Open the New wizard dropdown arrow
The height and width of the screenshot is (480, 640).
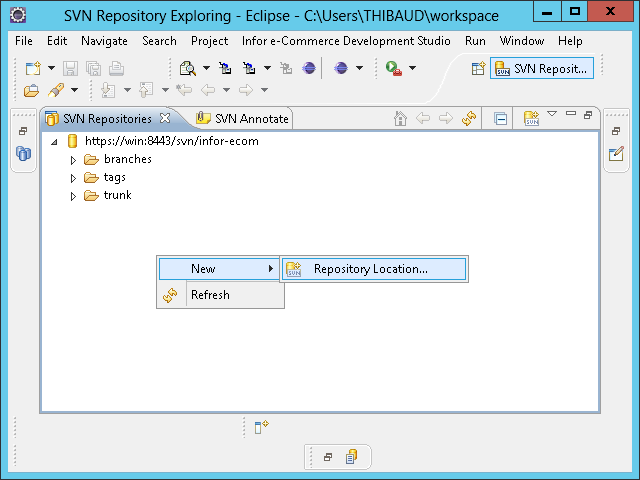coord(51,69)
